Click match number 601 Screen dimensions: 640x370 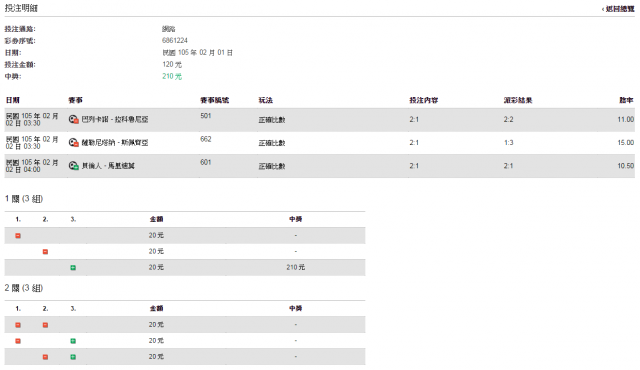[x=206, y=162]
